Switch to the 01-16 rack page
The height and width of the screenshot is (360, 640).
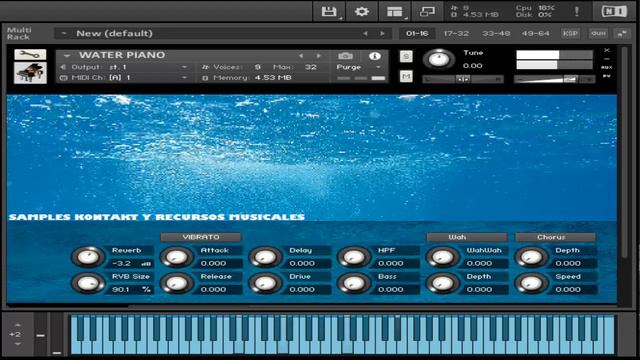(x=417, y=33)
